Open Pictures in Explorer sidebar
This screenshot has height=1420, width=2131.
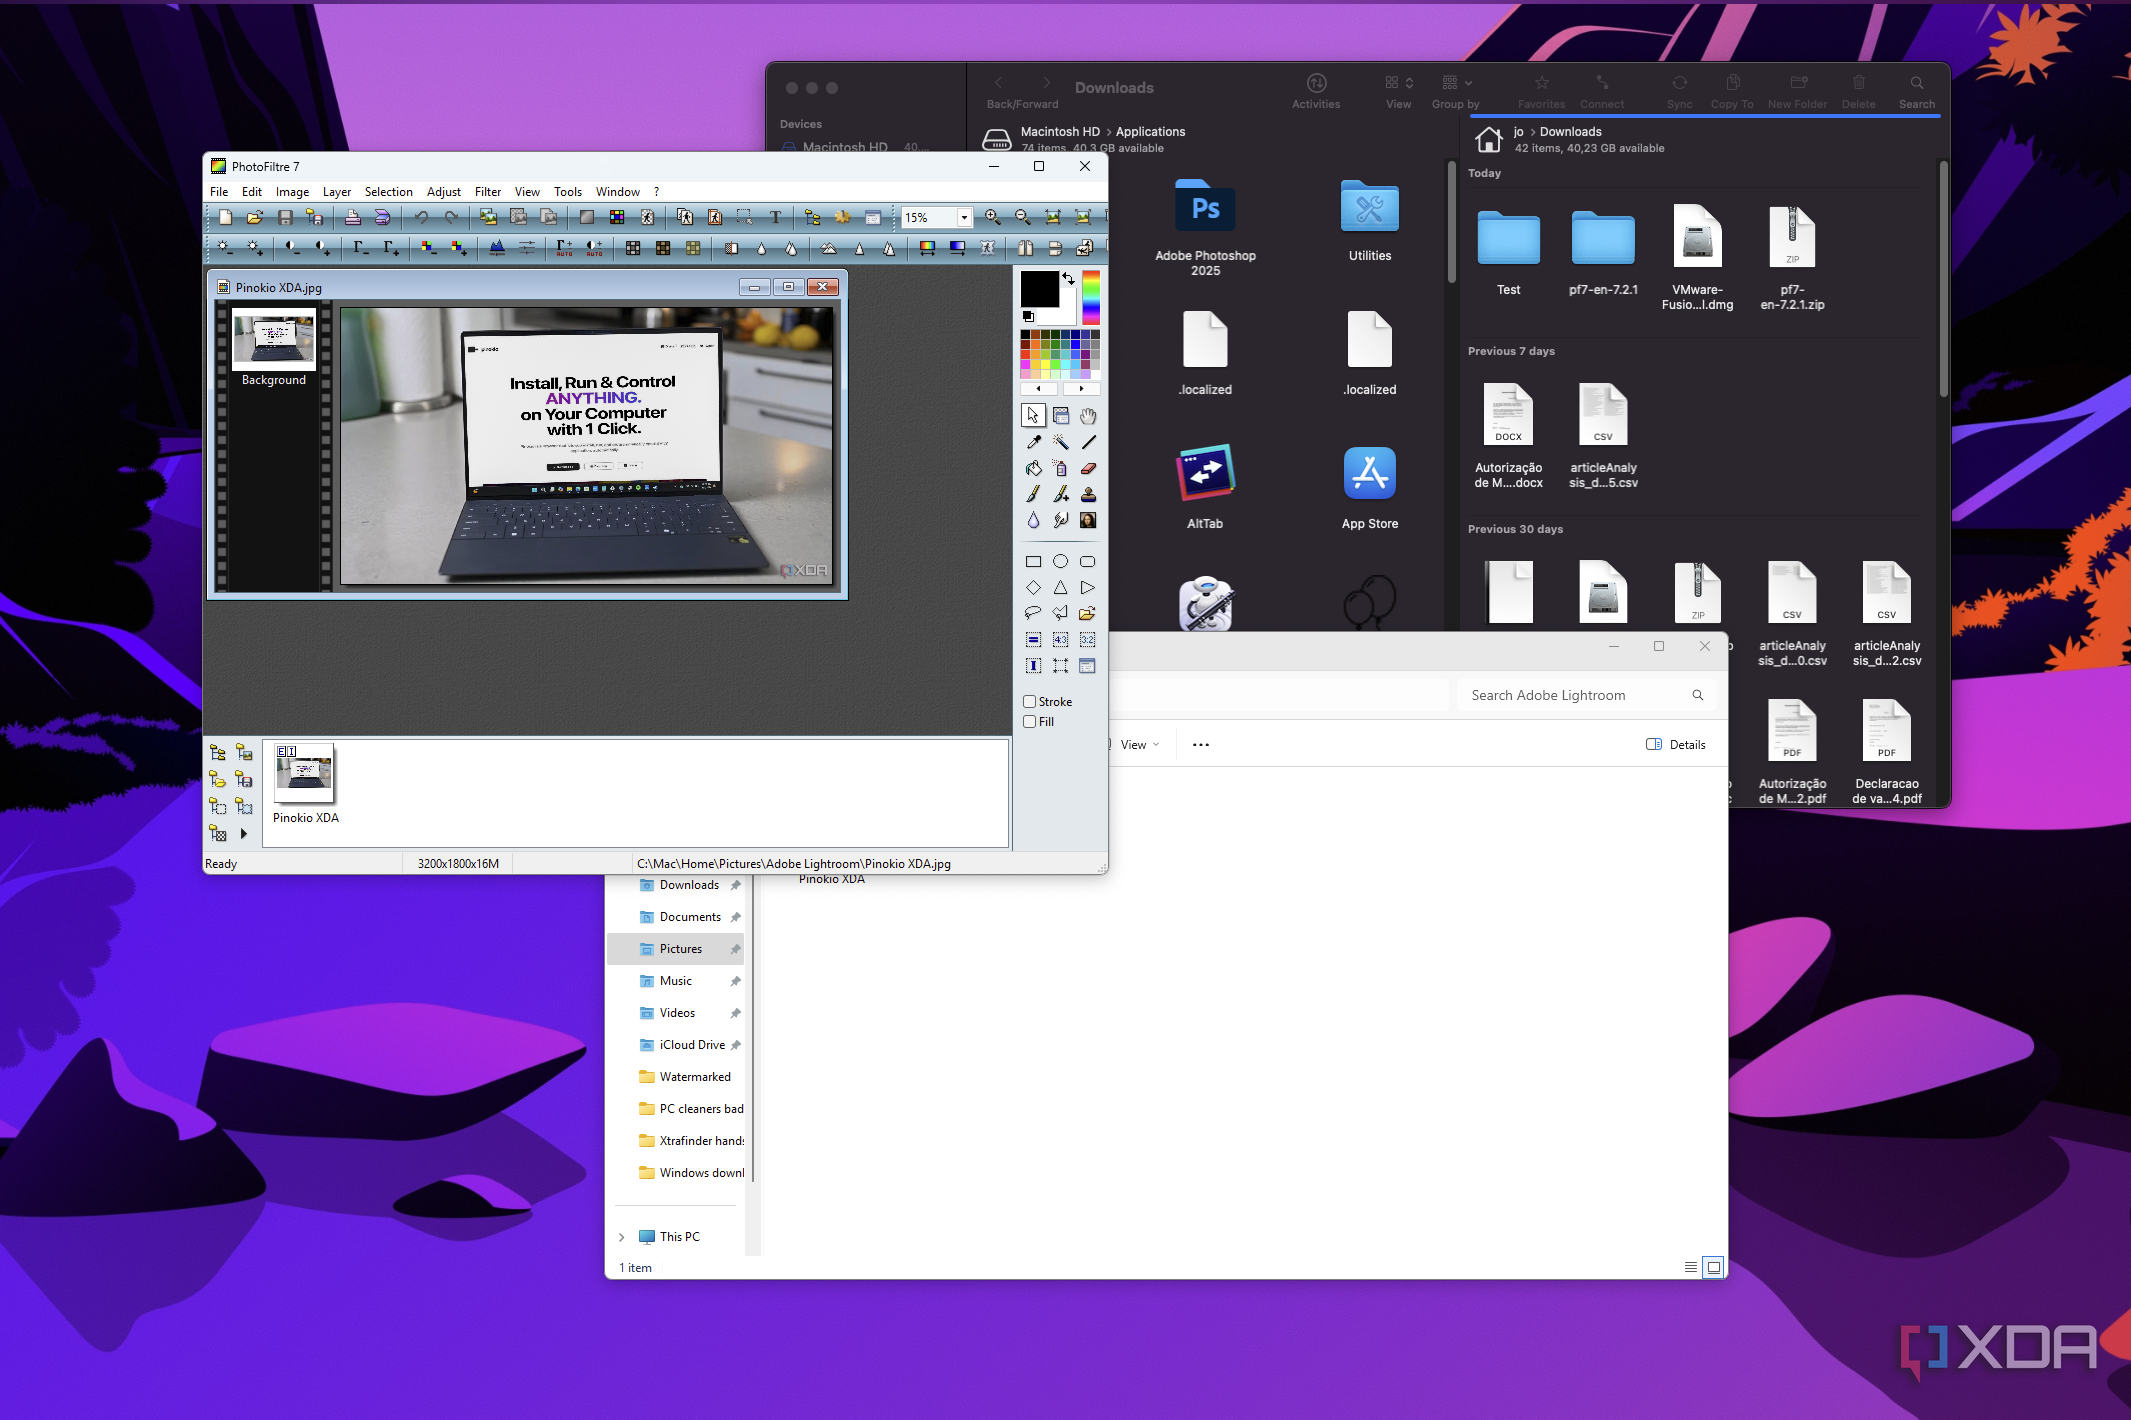coord(676,949)
